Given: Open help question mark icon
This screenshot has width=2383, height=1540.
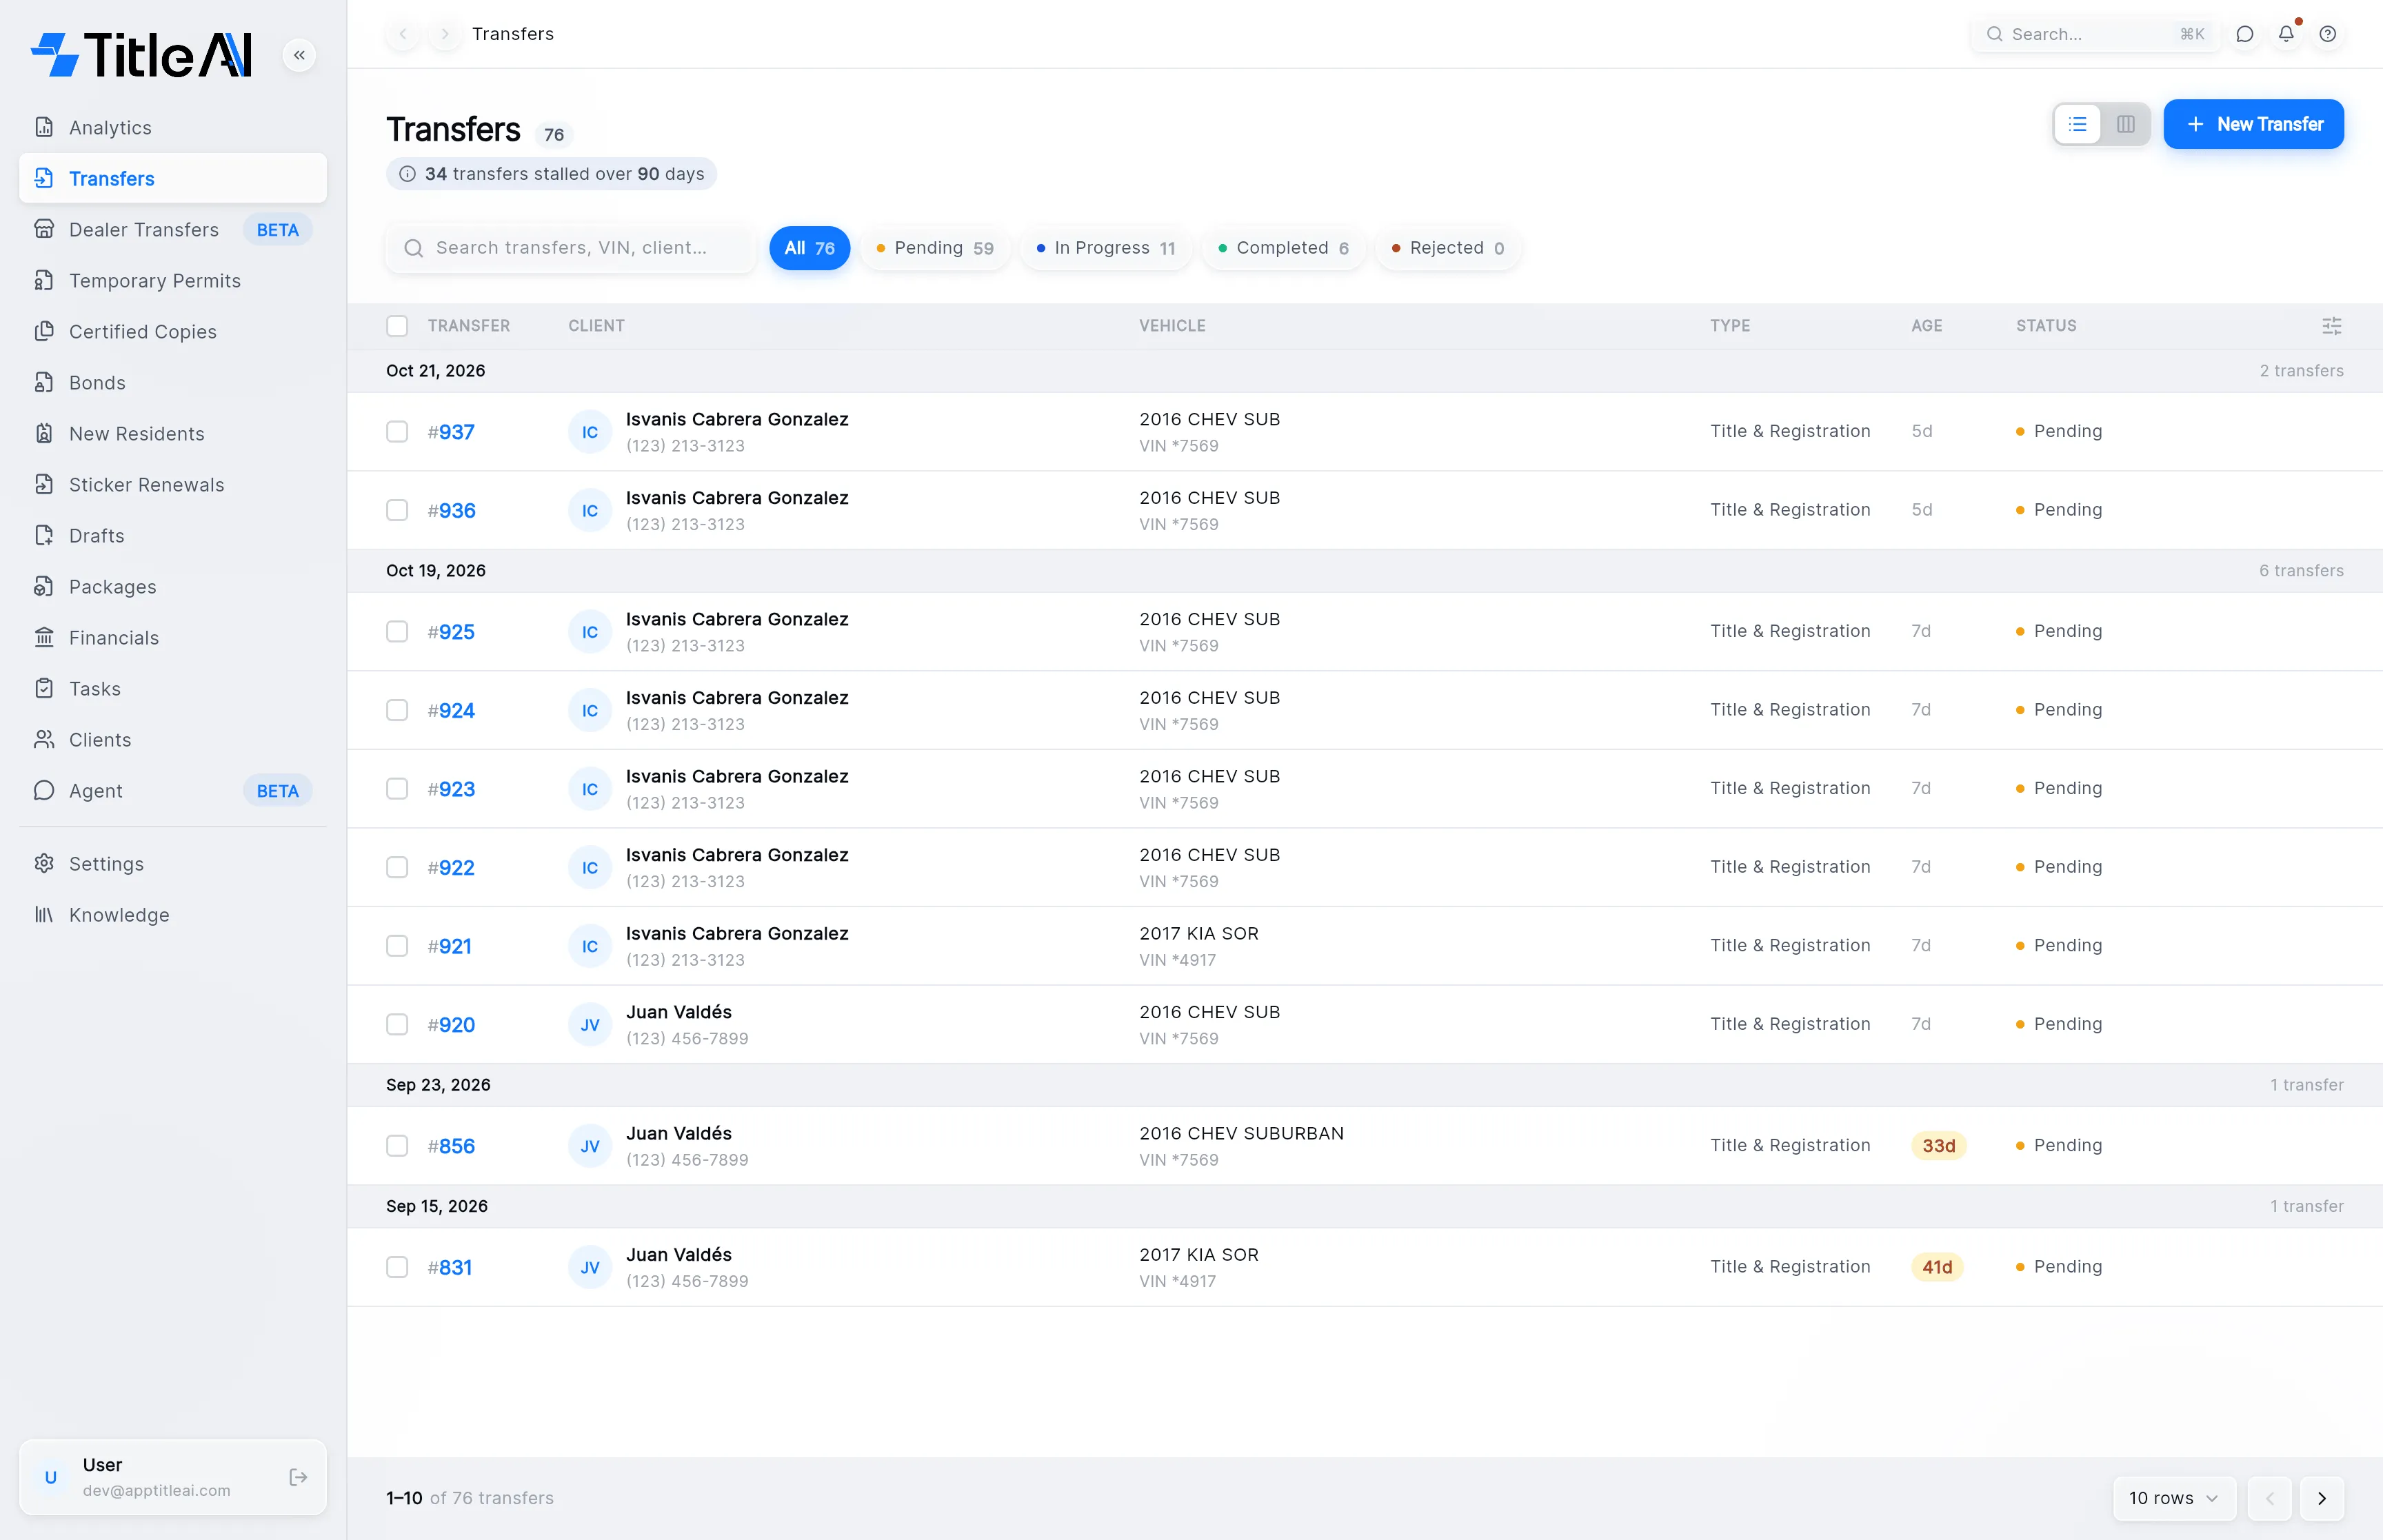Looking at the screenshot, I should (2328, 34).
